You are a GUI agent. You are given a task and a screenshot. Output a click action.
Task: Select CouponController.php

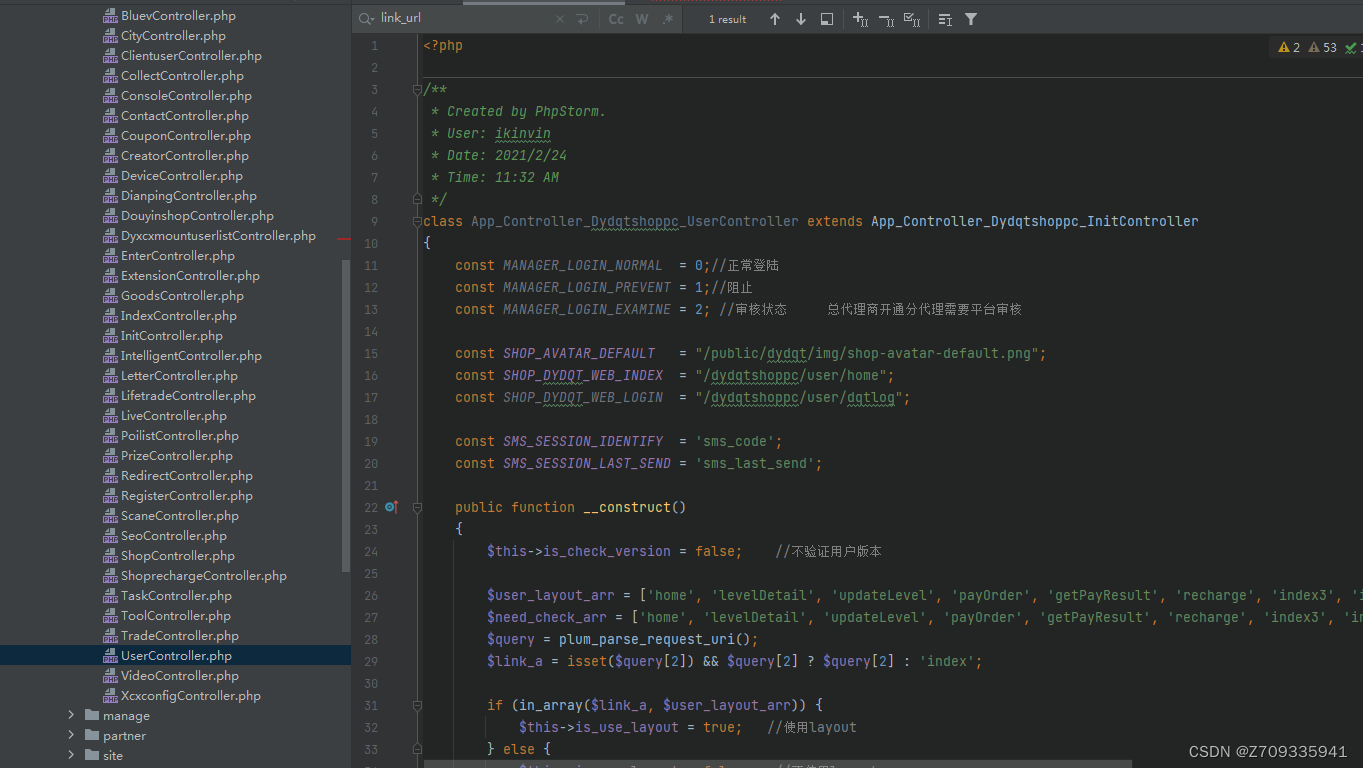coord(175,136)
